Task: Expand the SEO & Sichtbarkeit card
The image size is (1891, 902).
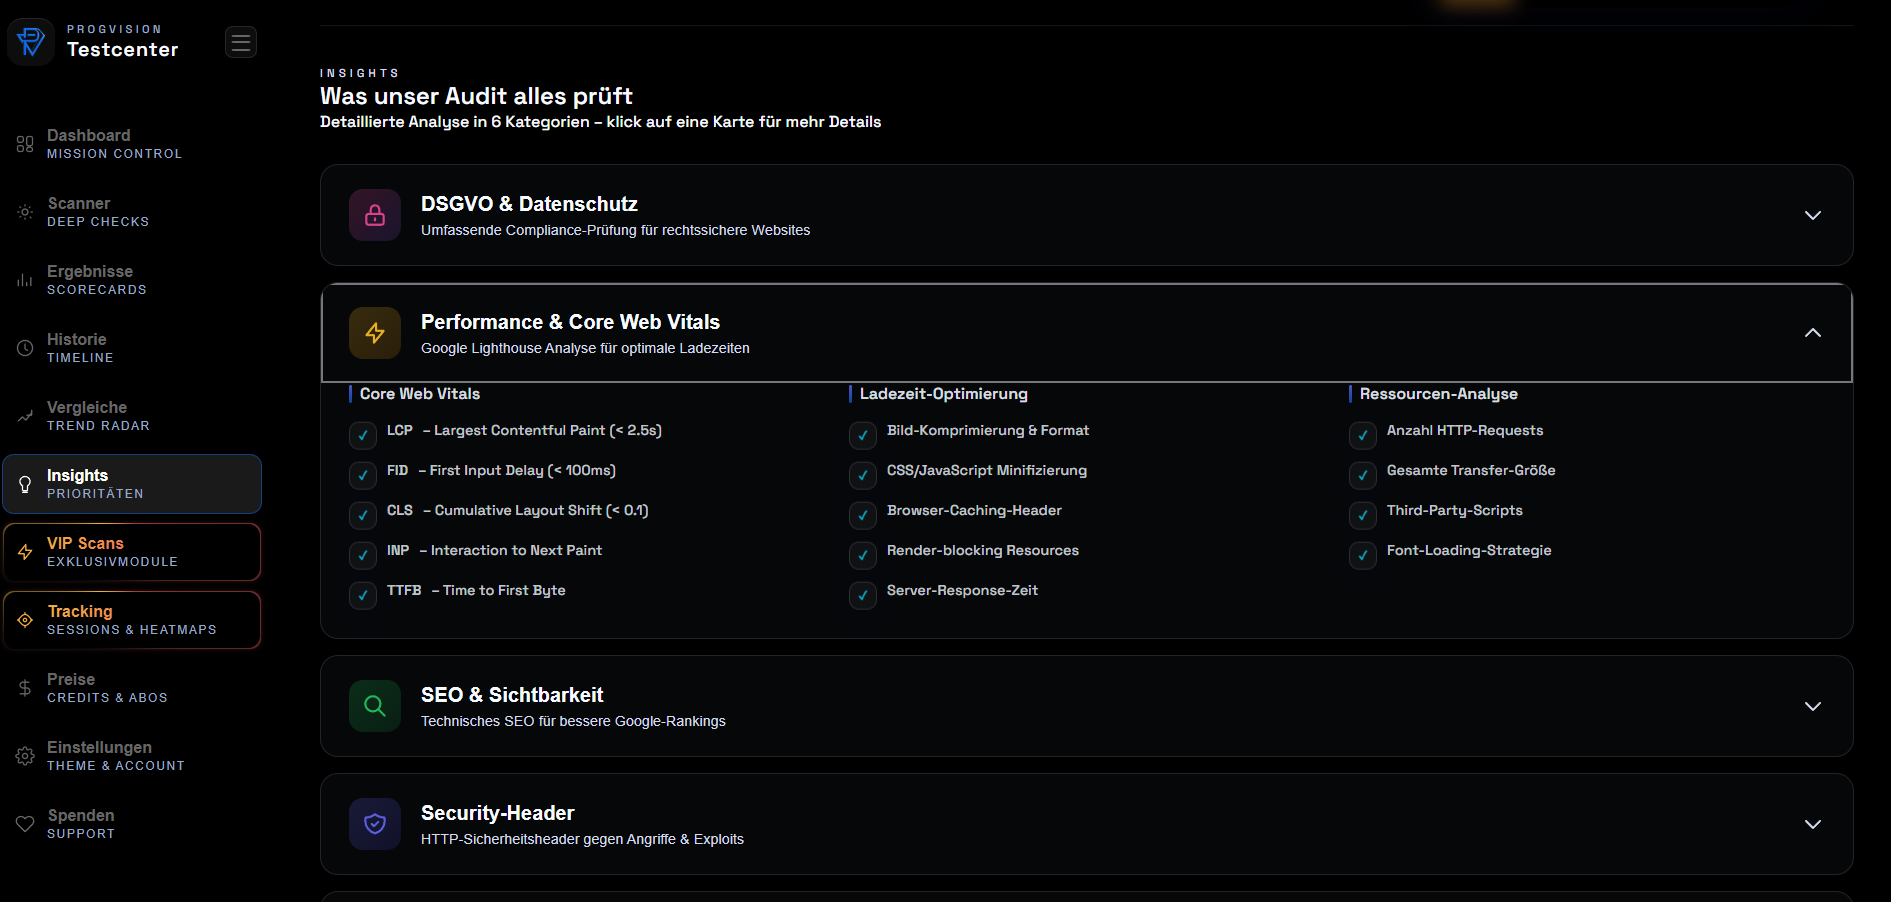Action: pyautogui.click(x=1813, y=706)
